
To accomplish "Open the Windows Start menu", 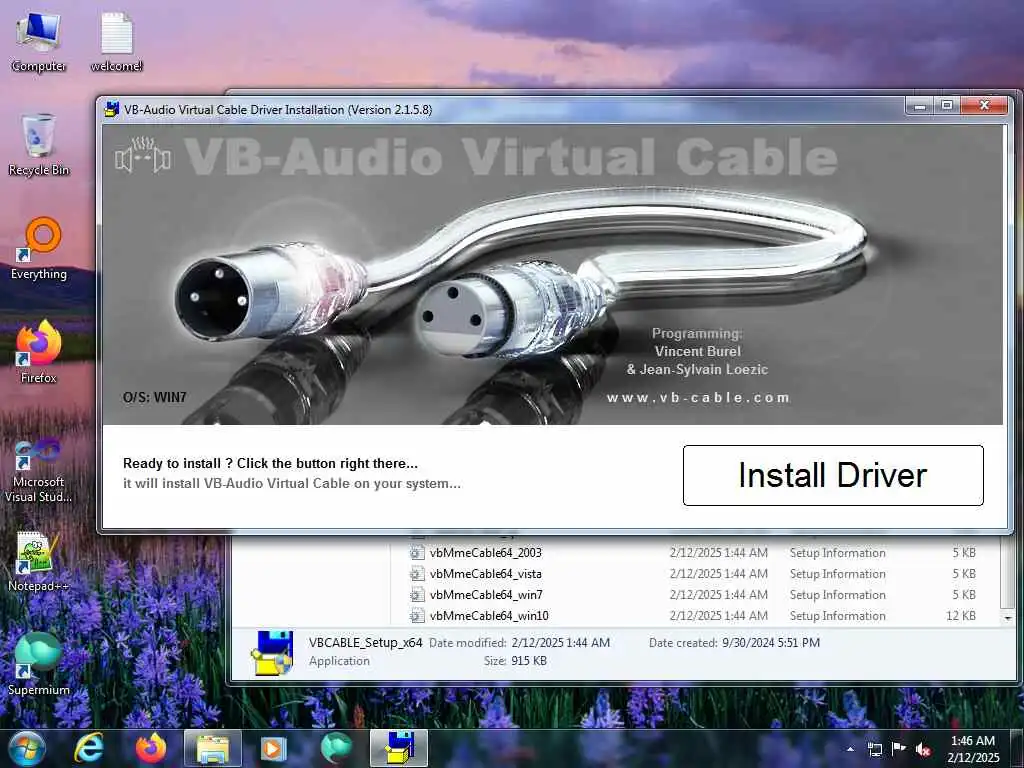I will click(x=27, y=748).
